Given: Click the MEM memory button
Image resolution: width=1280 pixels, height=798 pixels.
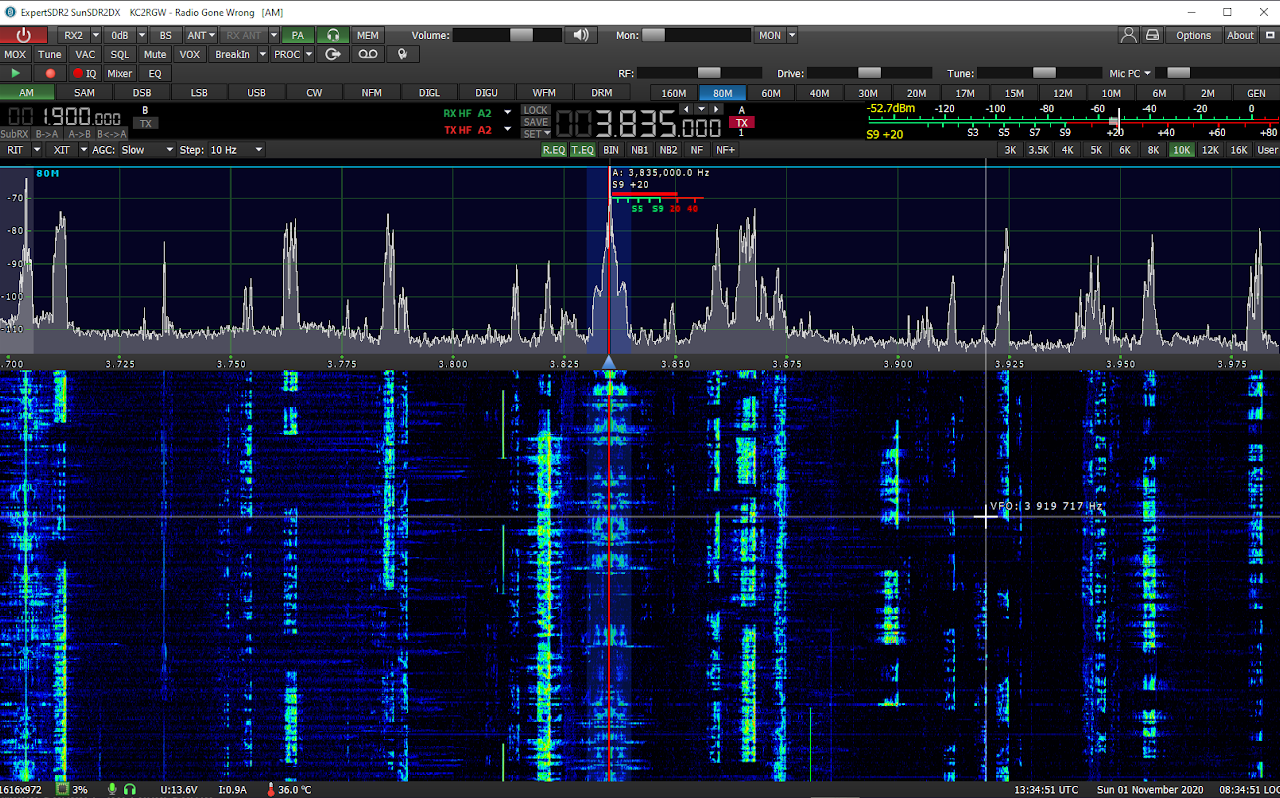Looking at the screenshot, I should [x=368, y=35].
